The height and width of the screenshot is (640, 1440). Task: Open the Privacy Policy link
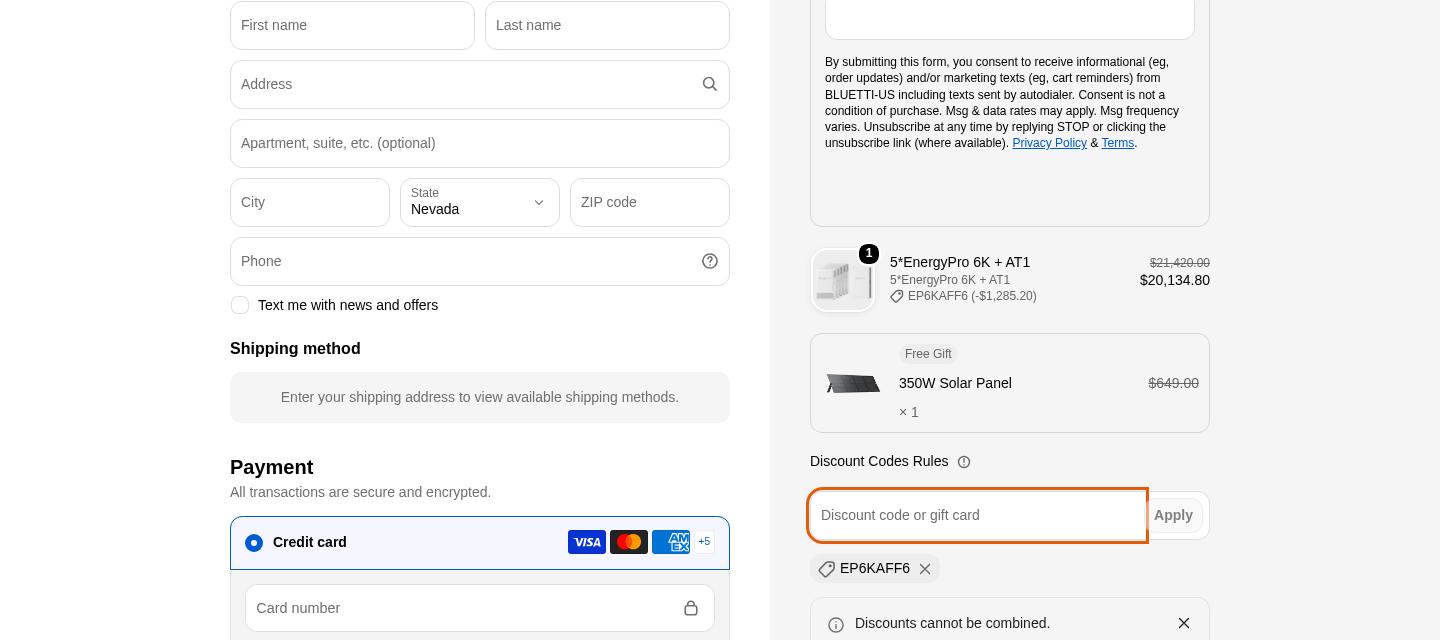pos(1049,143)
